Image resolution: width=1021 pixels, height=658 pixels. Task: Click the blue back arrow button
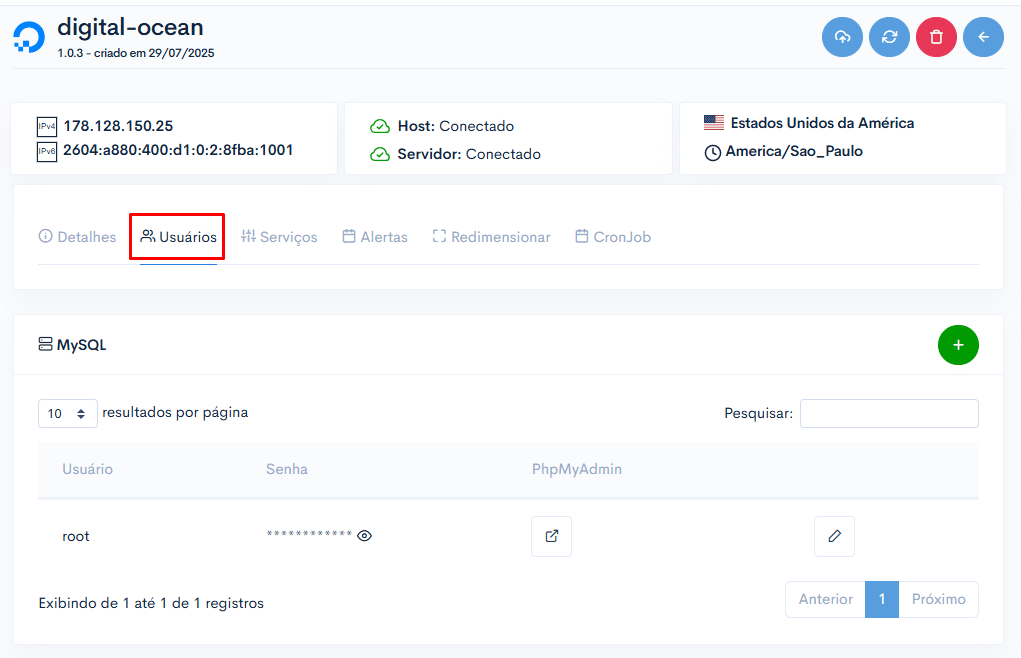(983, 37)
